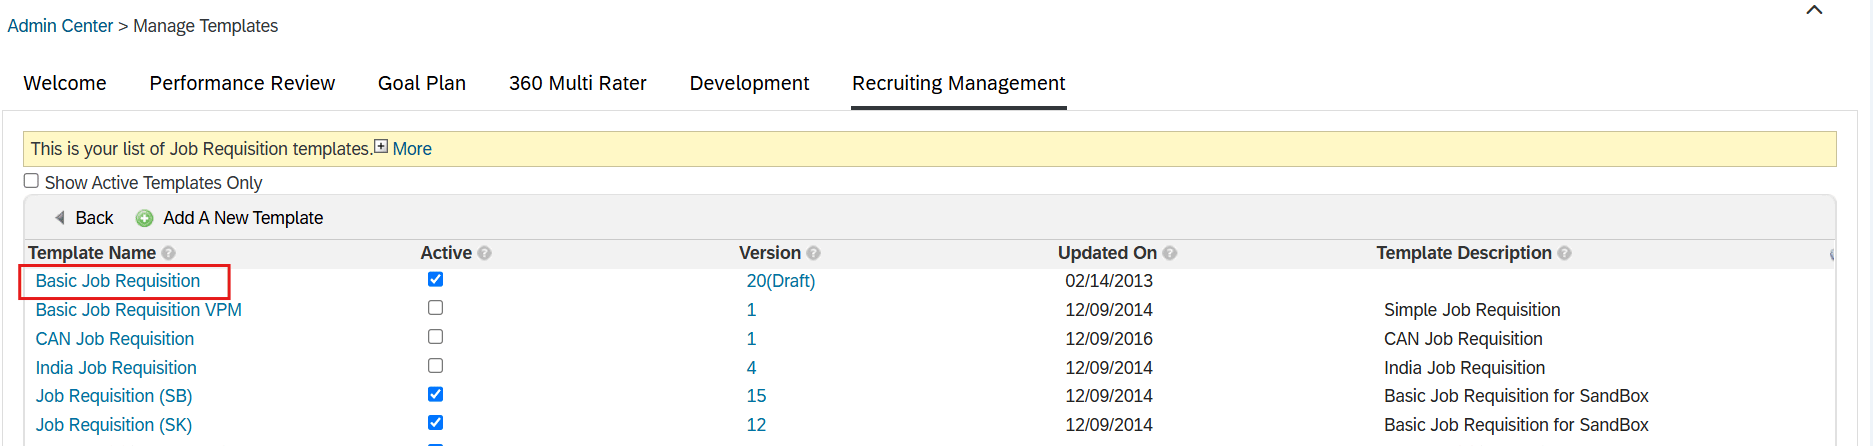Click the help icon next to Version
The height and width of the screenshot is (446, 1873).
(x=813, y=254)
